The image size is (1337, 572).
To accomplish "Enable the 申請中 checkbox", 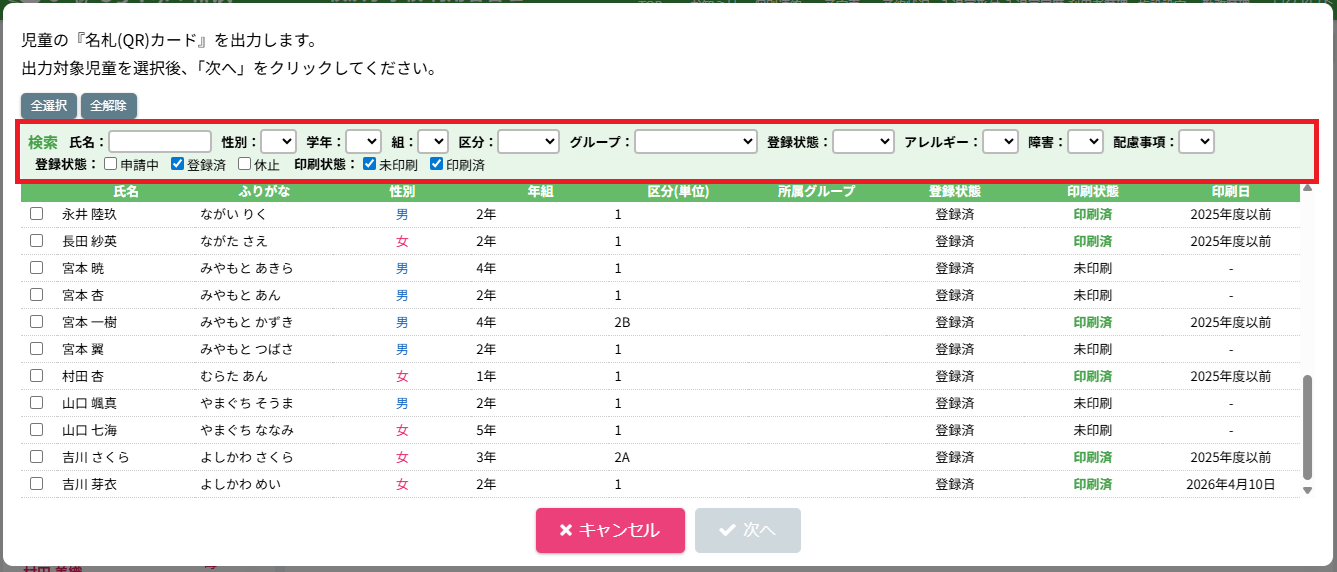I will pyautogui.click(x=111, y=164).
